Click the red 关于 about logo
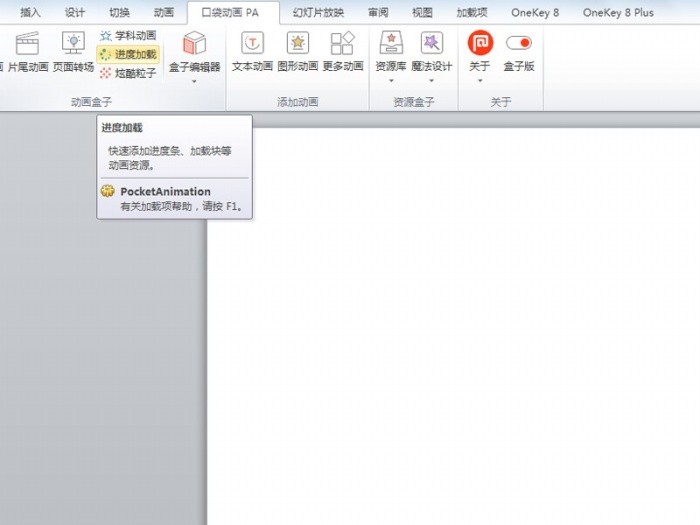700x525 pixels. click(480, 43)
